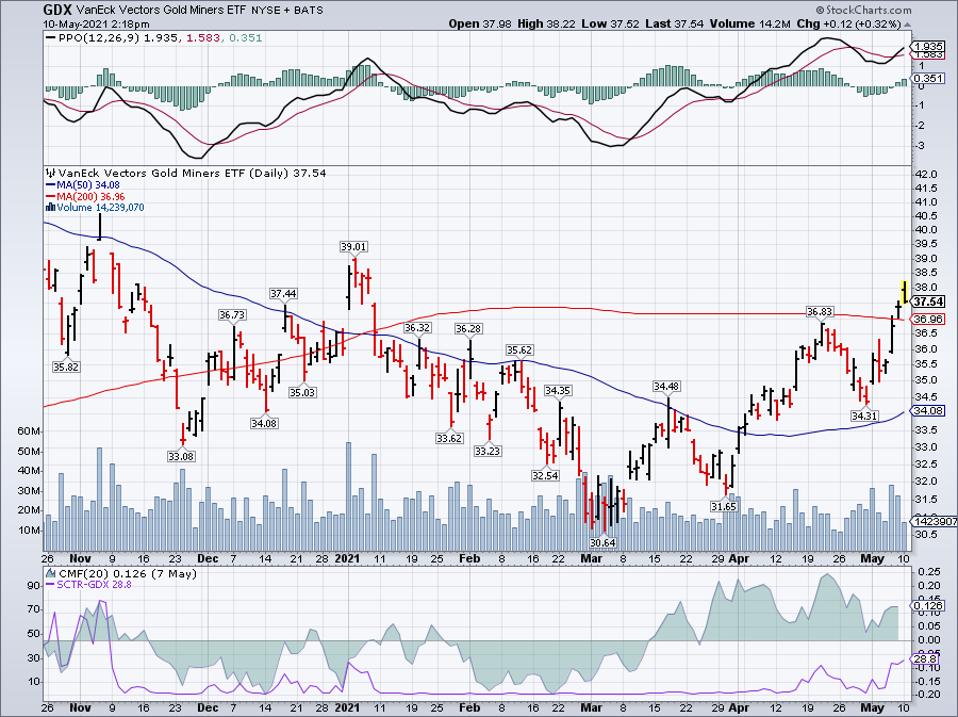Click the Open 37.98 value
The height and width of the screenshot is (717, 958).
pyautogui.click(x=479, y=24)
